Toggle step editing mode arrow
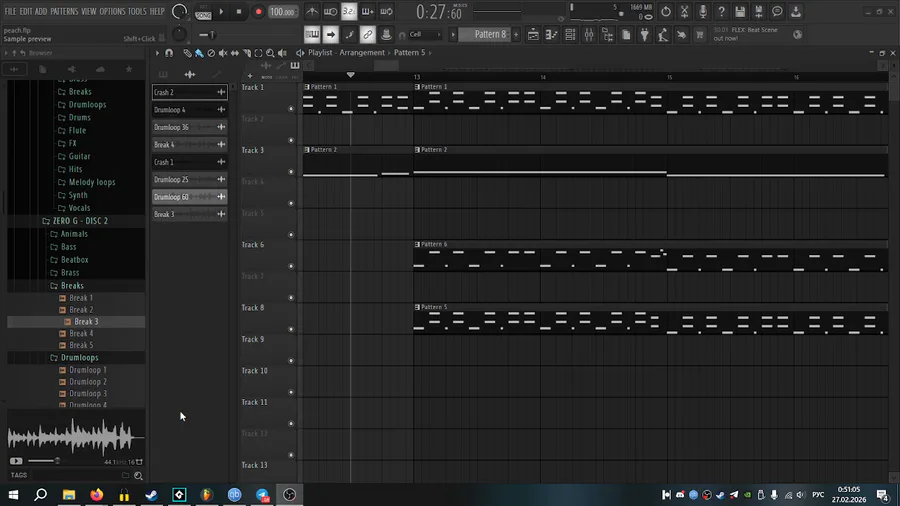The width and height of the screenshot is (900, 506). (x=331, y=34)
